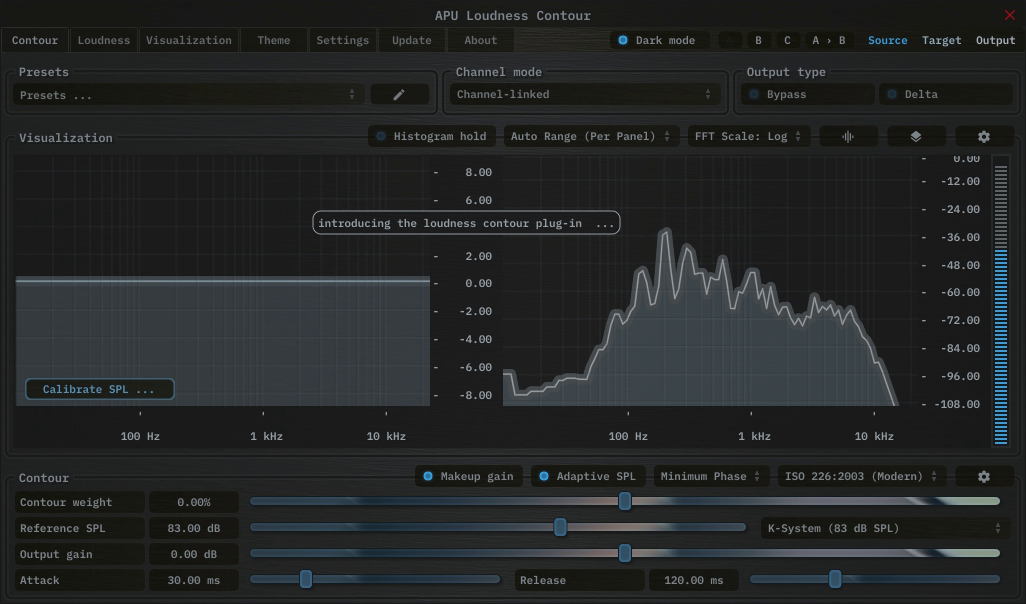Select the Target view
The image size is (1026, 604).
[x=941, y=40]
